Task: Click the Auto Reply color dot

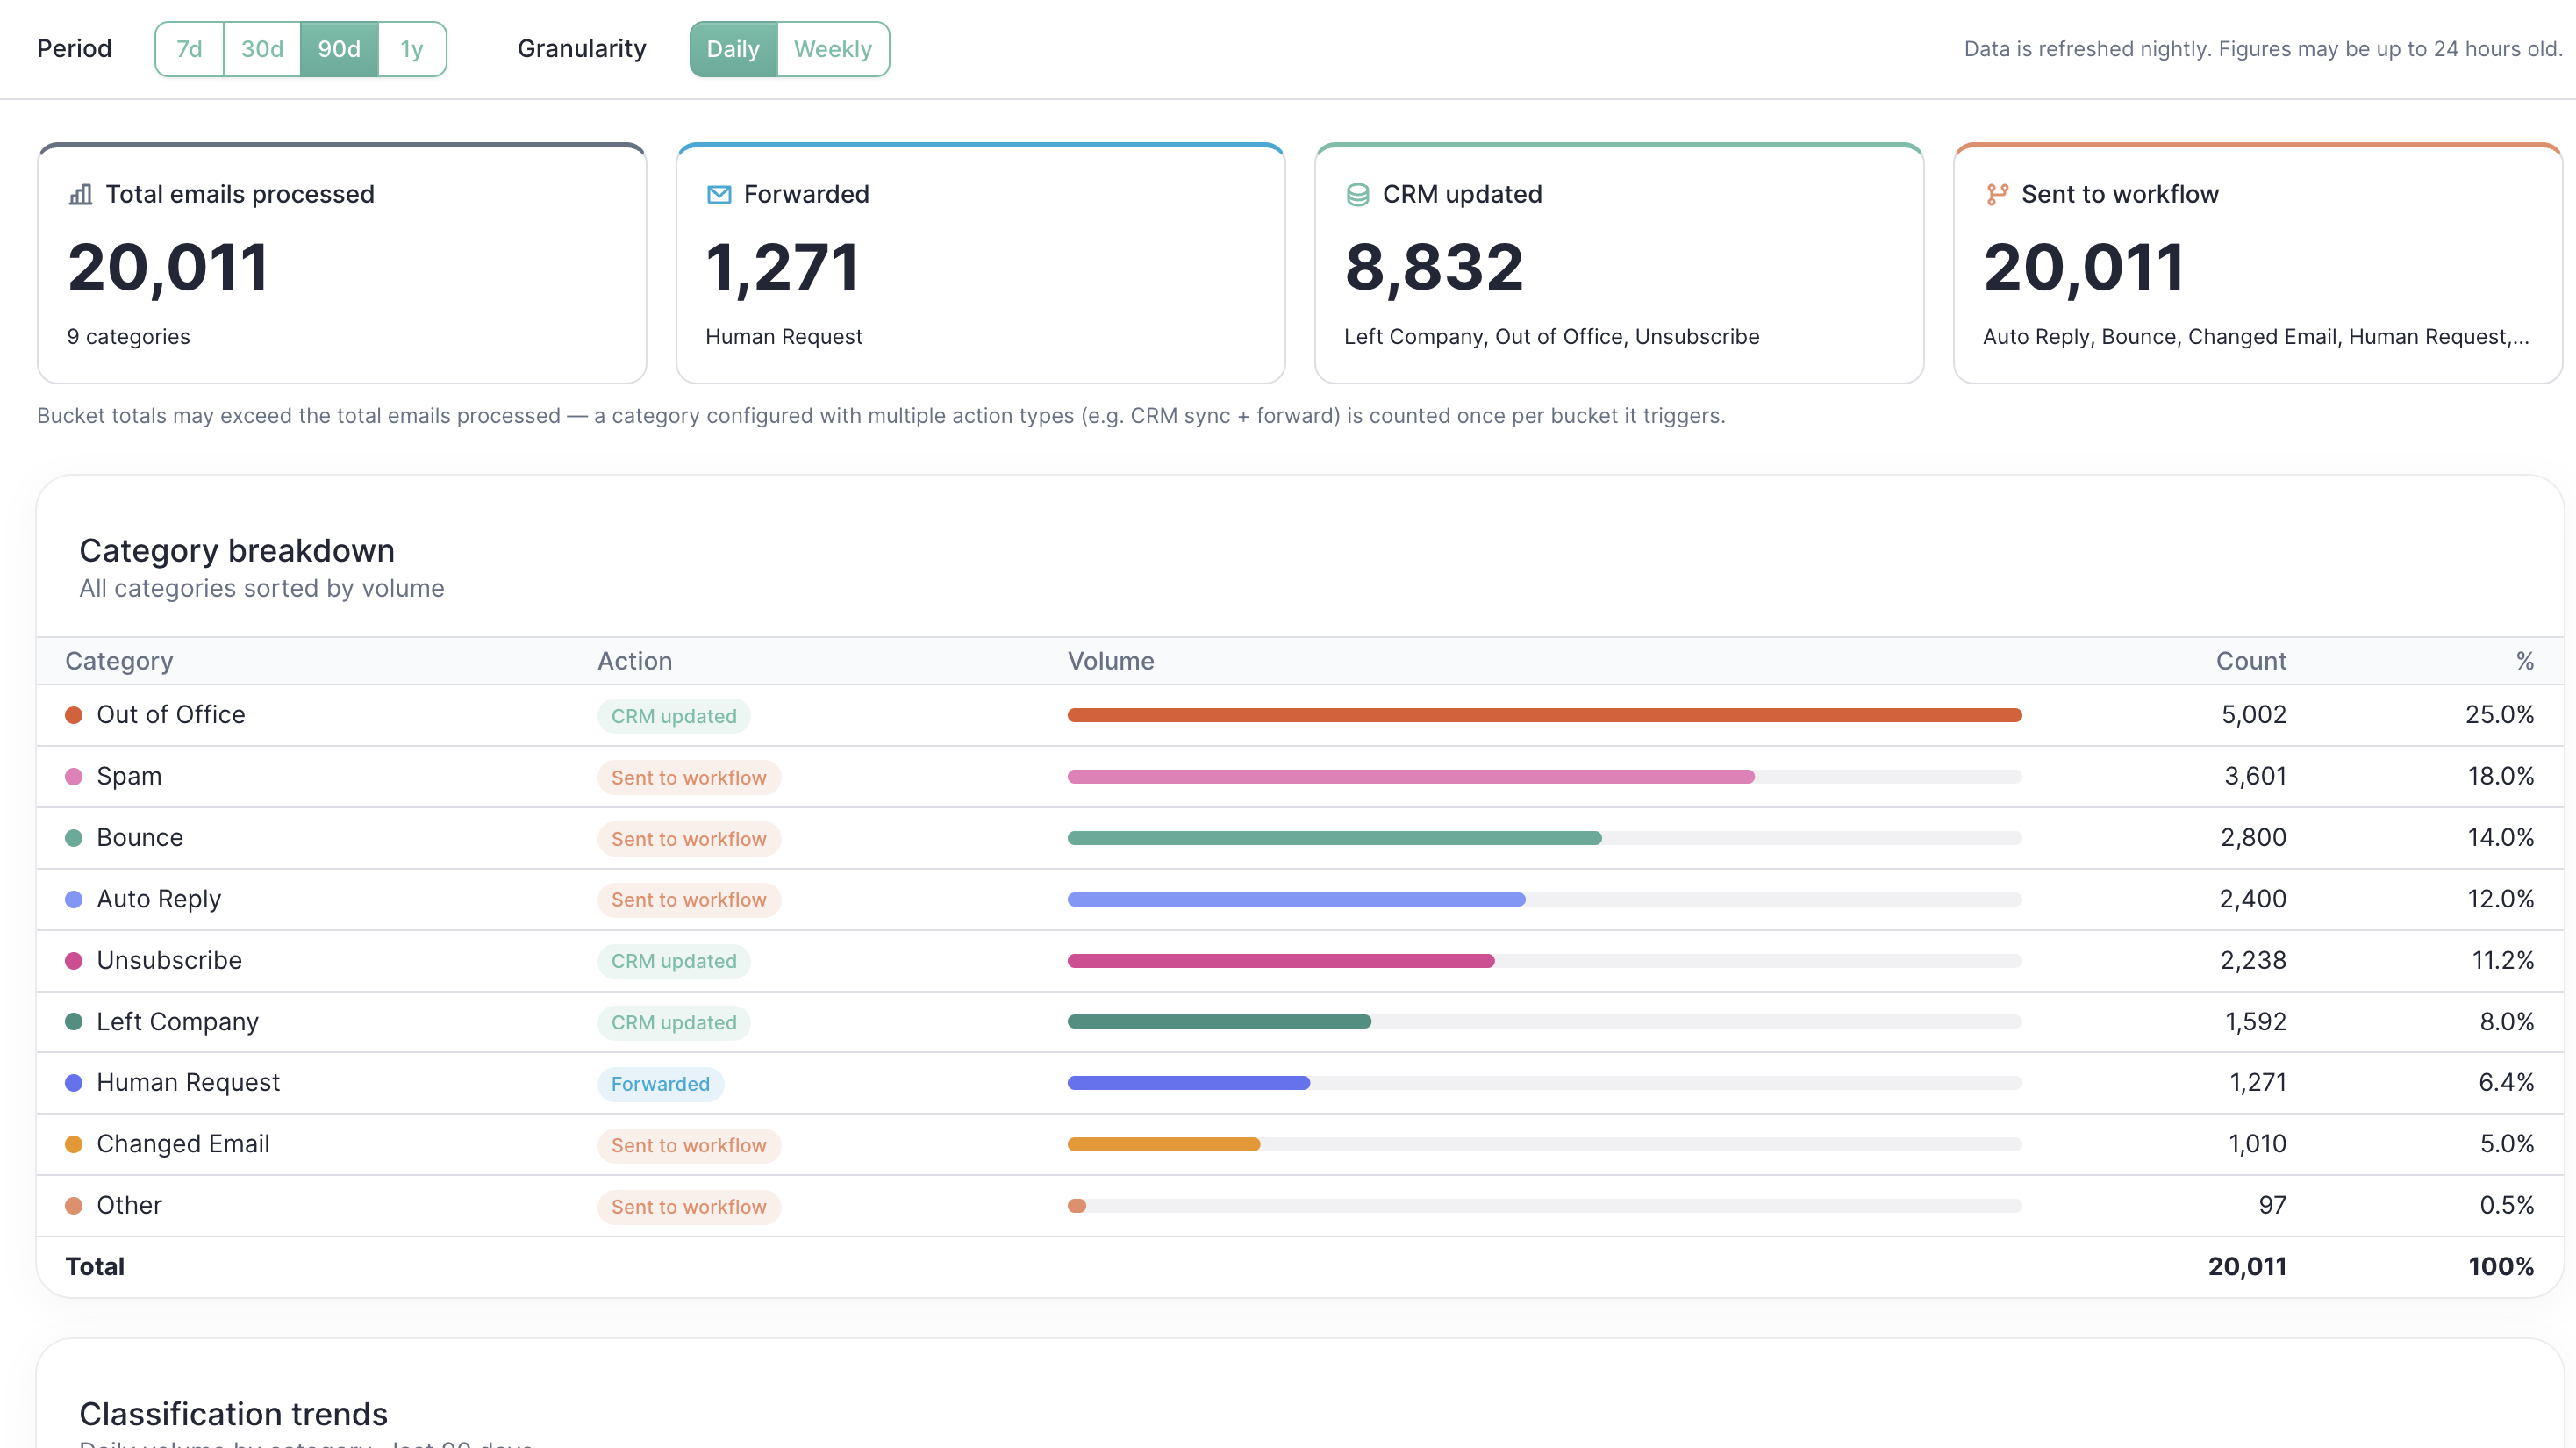Action: tap(73, 899)
